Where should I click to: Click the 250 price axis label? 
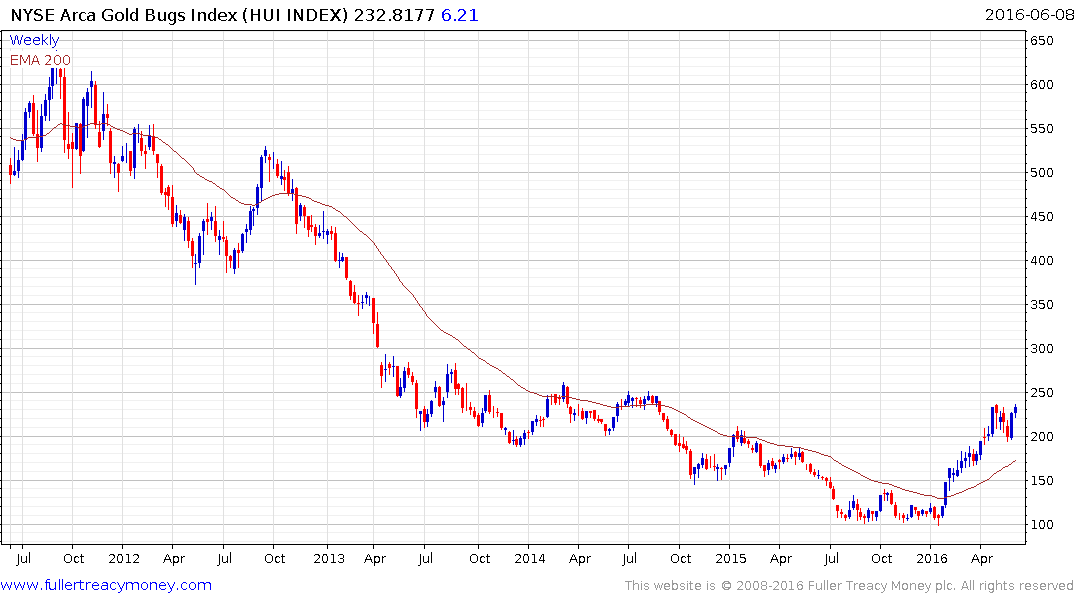(x=1041, y=392)
